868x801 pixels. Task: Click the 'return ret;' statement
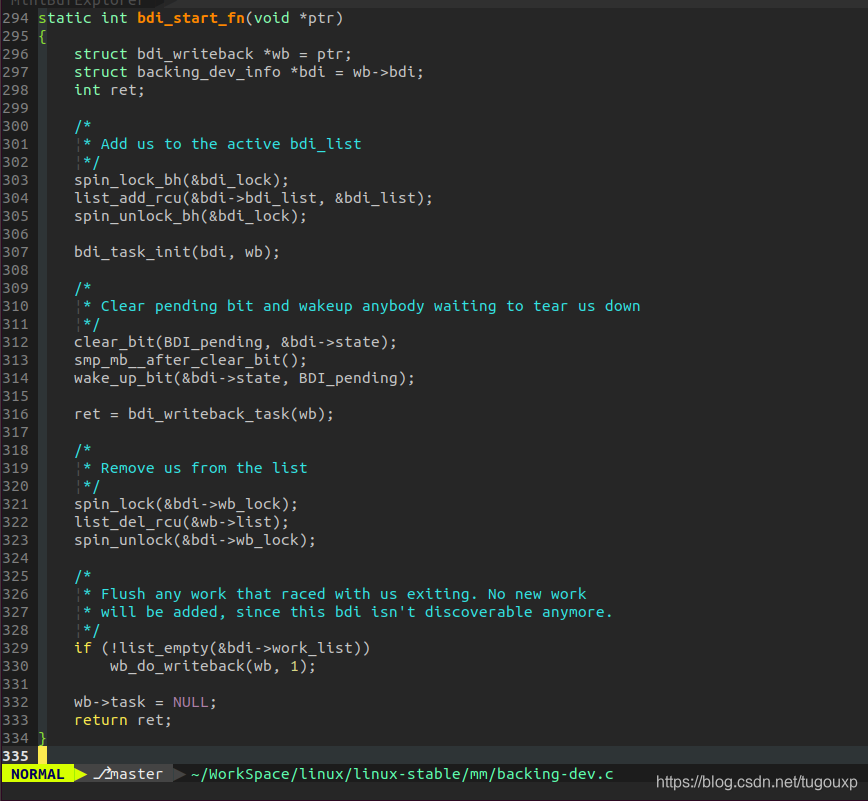[123, 720]
